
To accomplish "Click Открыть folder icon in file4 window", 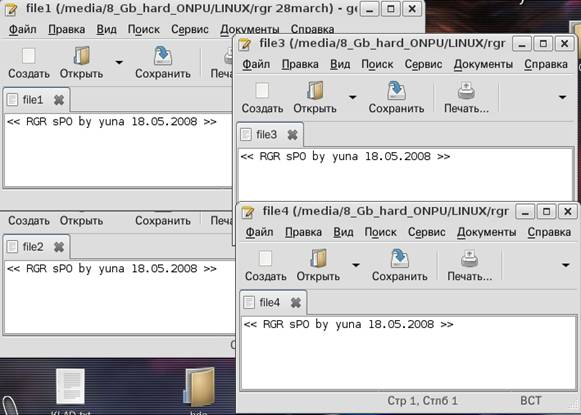I will click(x=318, y=258).
